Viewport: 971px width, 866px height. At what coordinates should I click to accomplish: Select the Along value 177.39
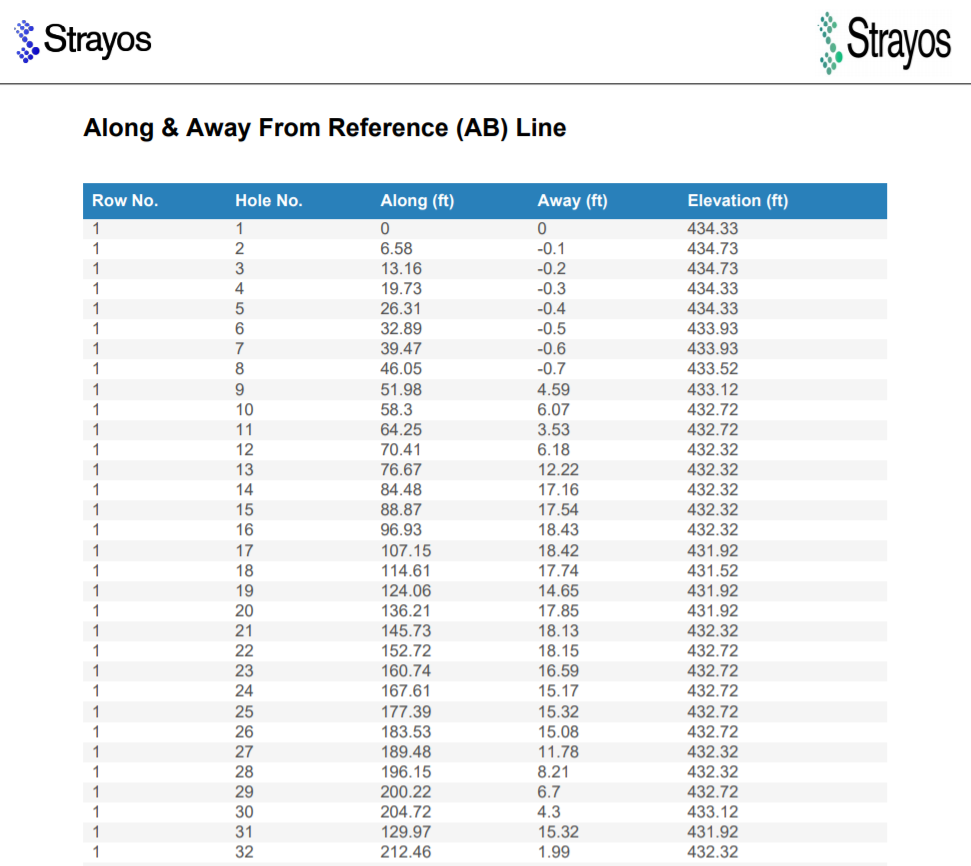coord(406,712)
